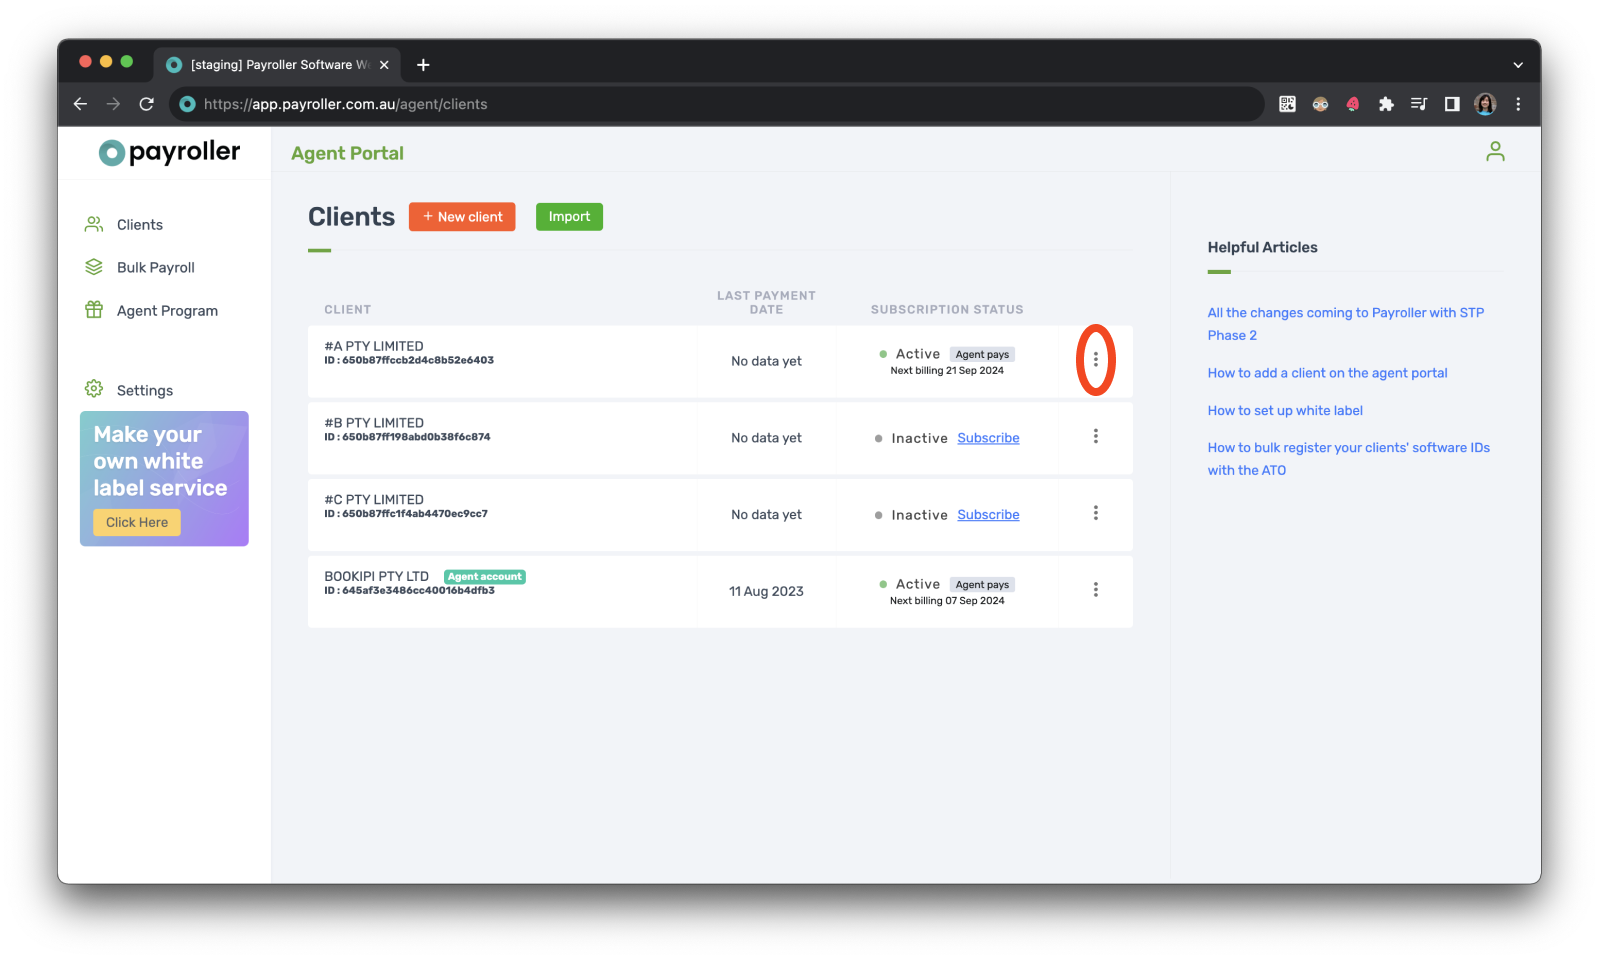Open browser extensions puzzle icon
1599x960 pixels.
[1385, 104]
